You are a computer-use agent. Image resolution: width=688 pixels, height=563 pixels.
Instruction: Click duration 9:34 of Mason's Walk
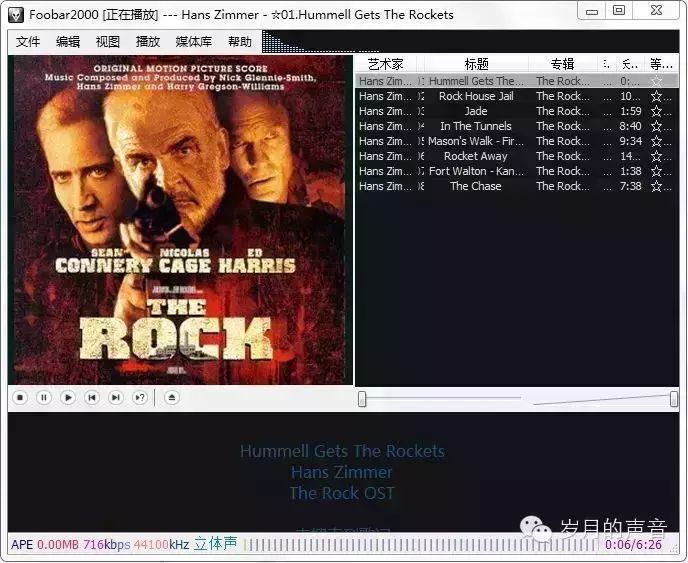pyautogui.click(x=631, y=141)
